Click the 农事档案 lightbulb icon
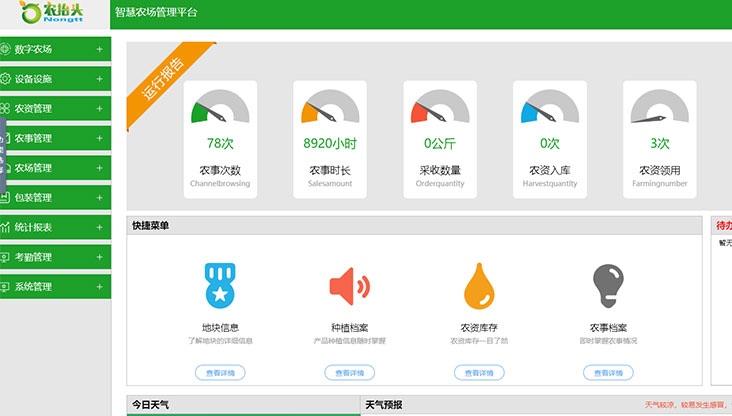This screenshot has width=732, height=416. (x=608, y=286)
